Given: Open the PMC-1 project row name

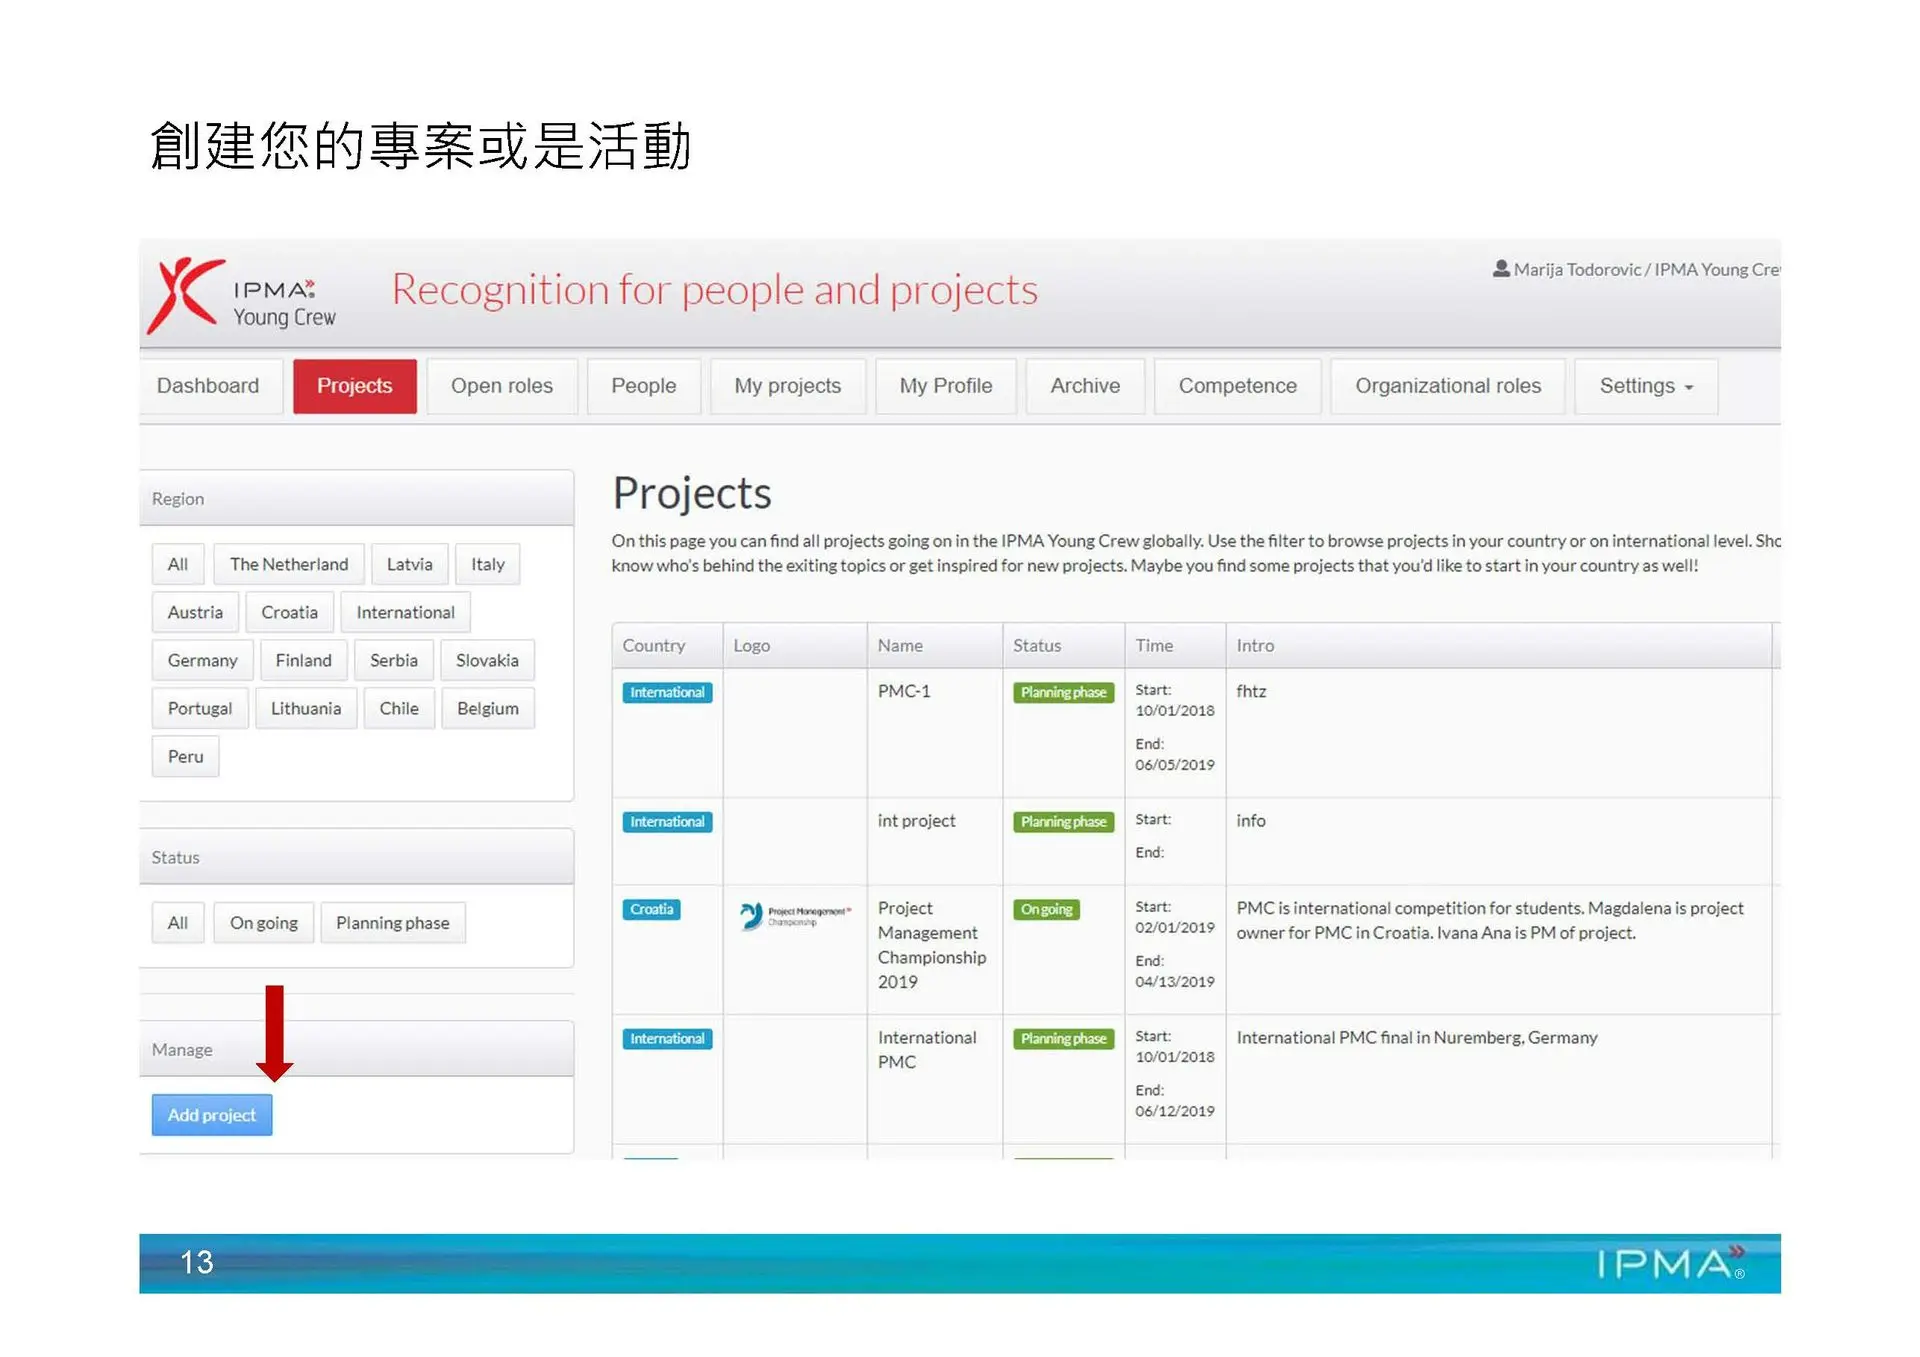Looking at the screenshot, I should [903, 691].
